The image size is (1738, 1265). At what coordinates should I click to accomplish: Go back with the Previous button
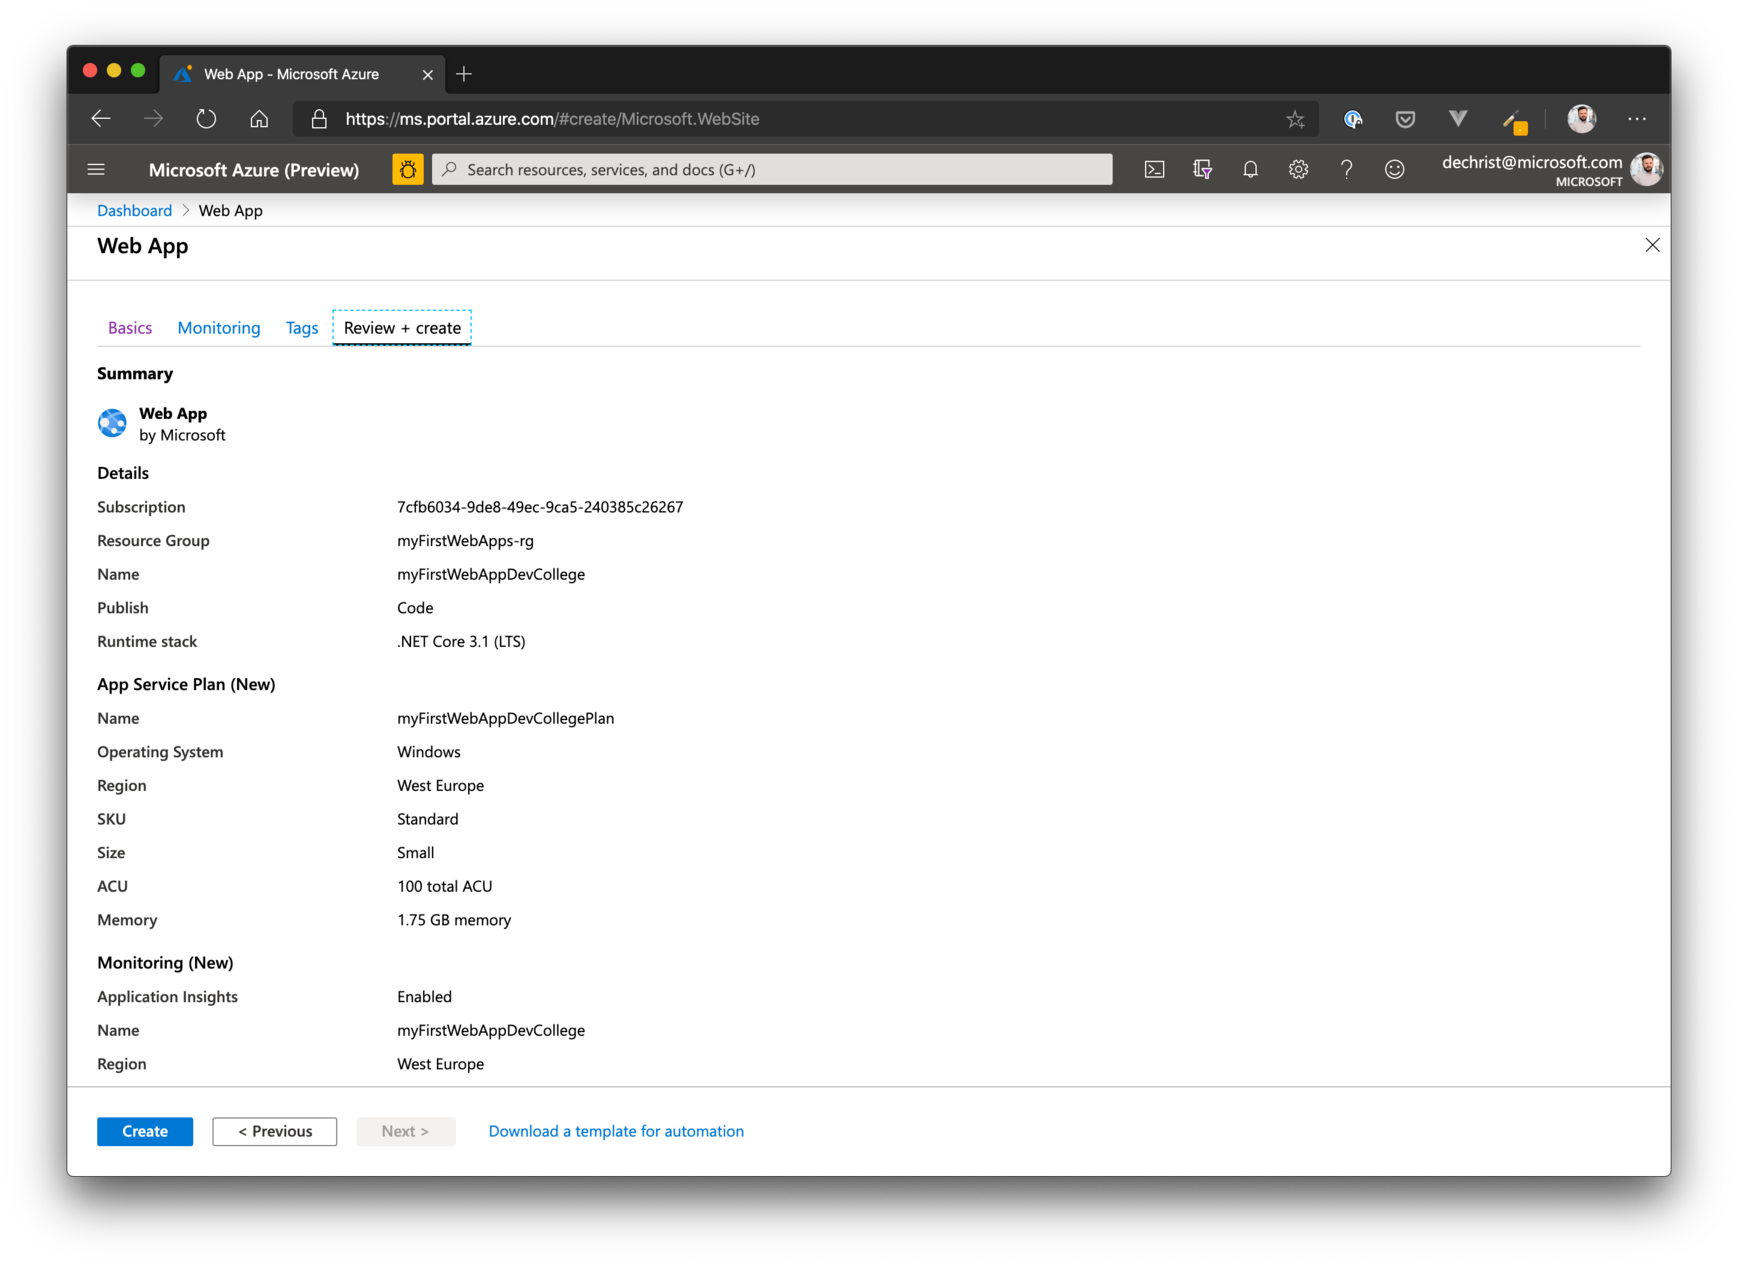coord(274,1131)
